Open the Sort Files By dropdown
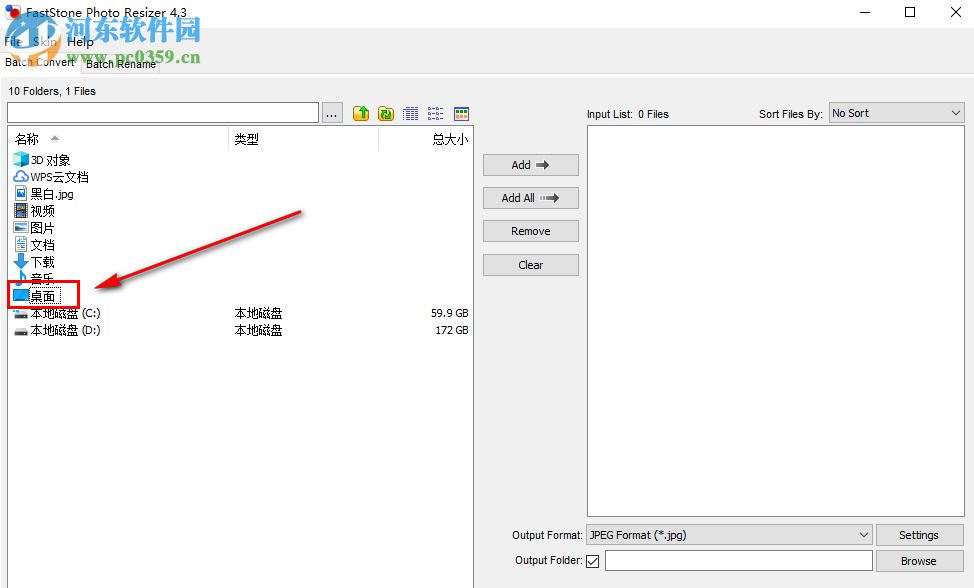 tap(896, 113)
